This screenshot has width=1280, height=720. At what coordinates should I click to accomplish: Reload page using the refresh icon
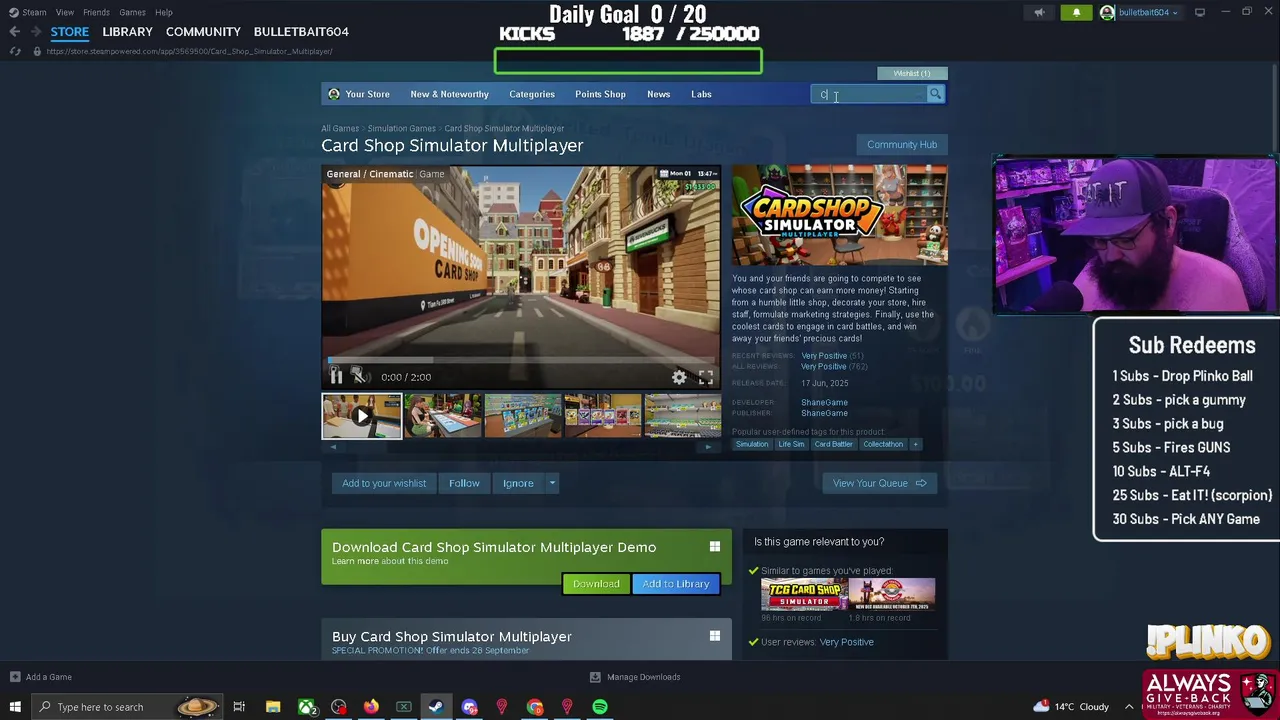pos(15,51)
